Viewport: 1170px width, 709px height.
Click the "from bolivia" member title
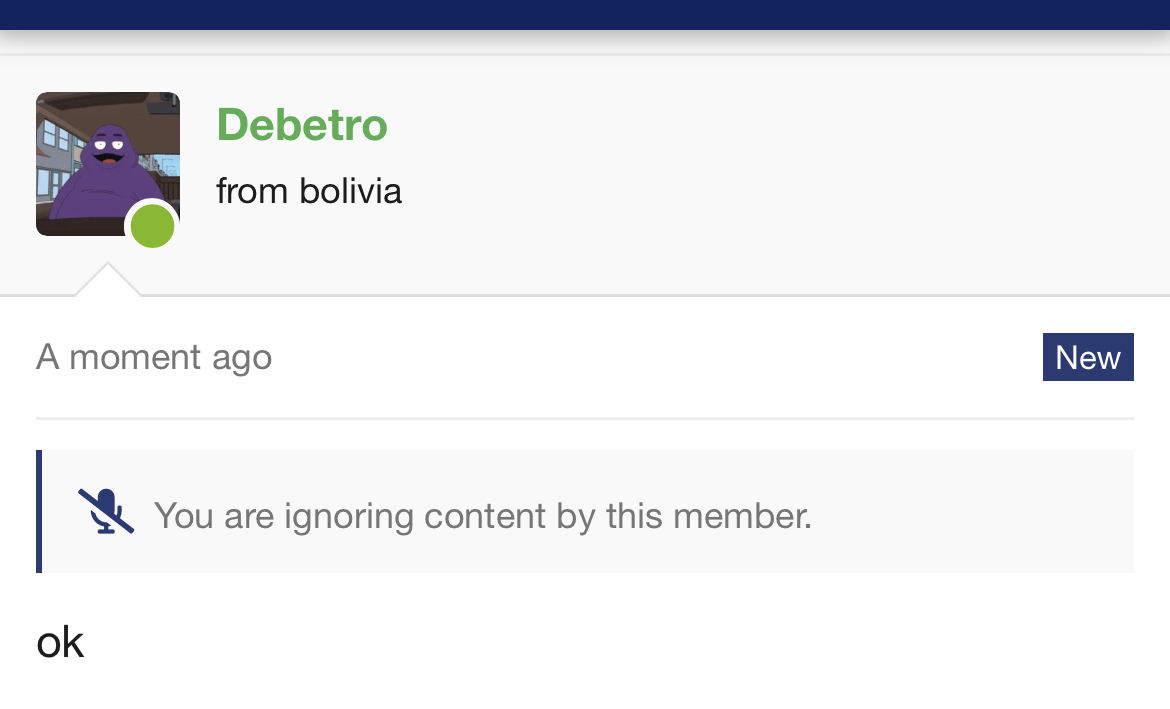[x=309, y=190]
